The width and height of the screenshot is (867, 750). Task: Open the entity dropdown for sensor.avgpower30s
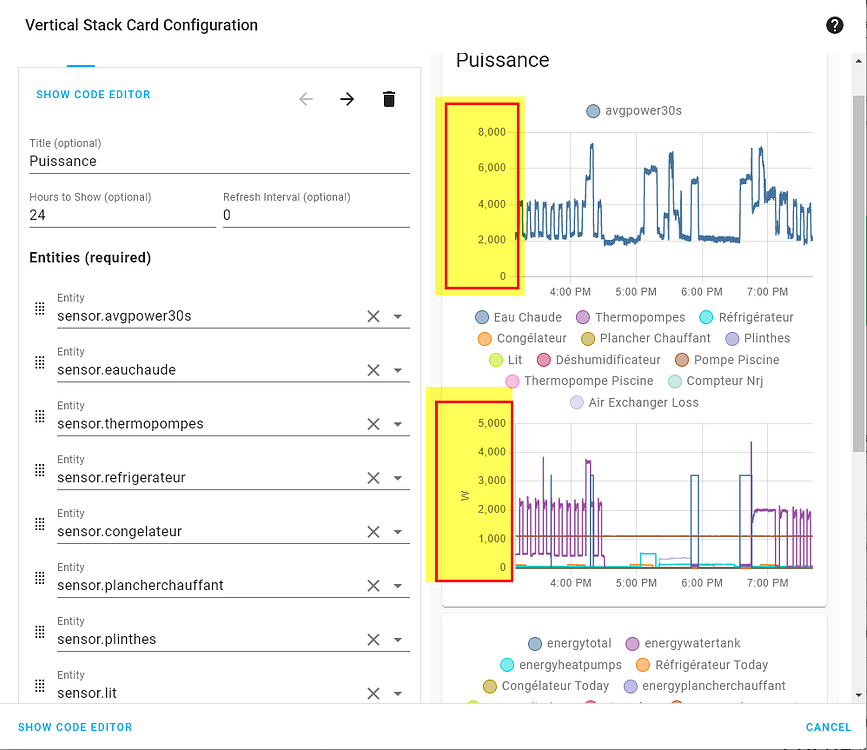[398, 316]
